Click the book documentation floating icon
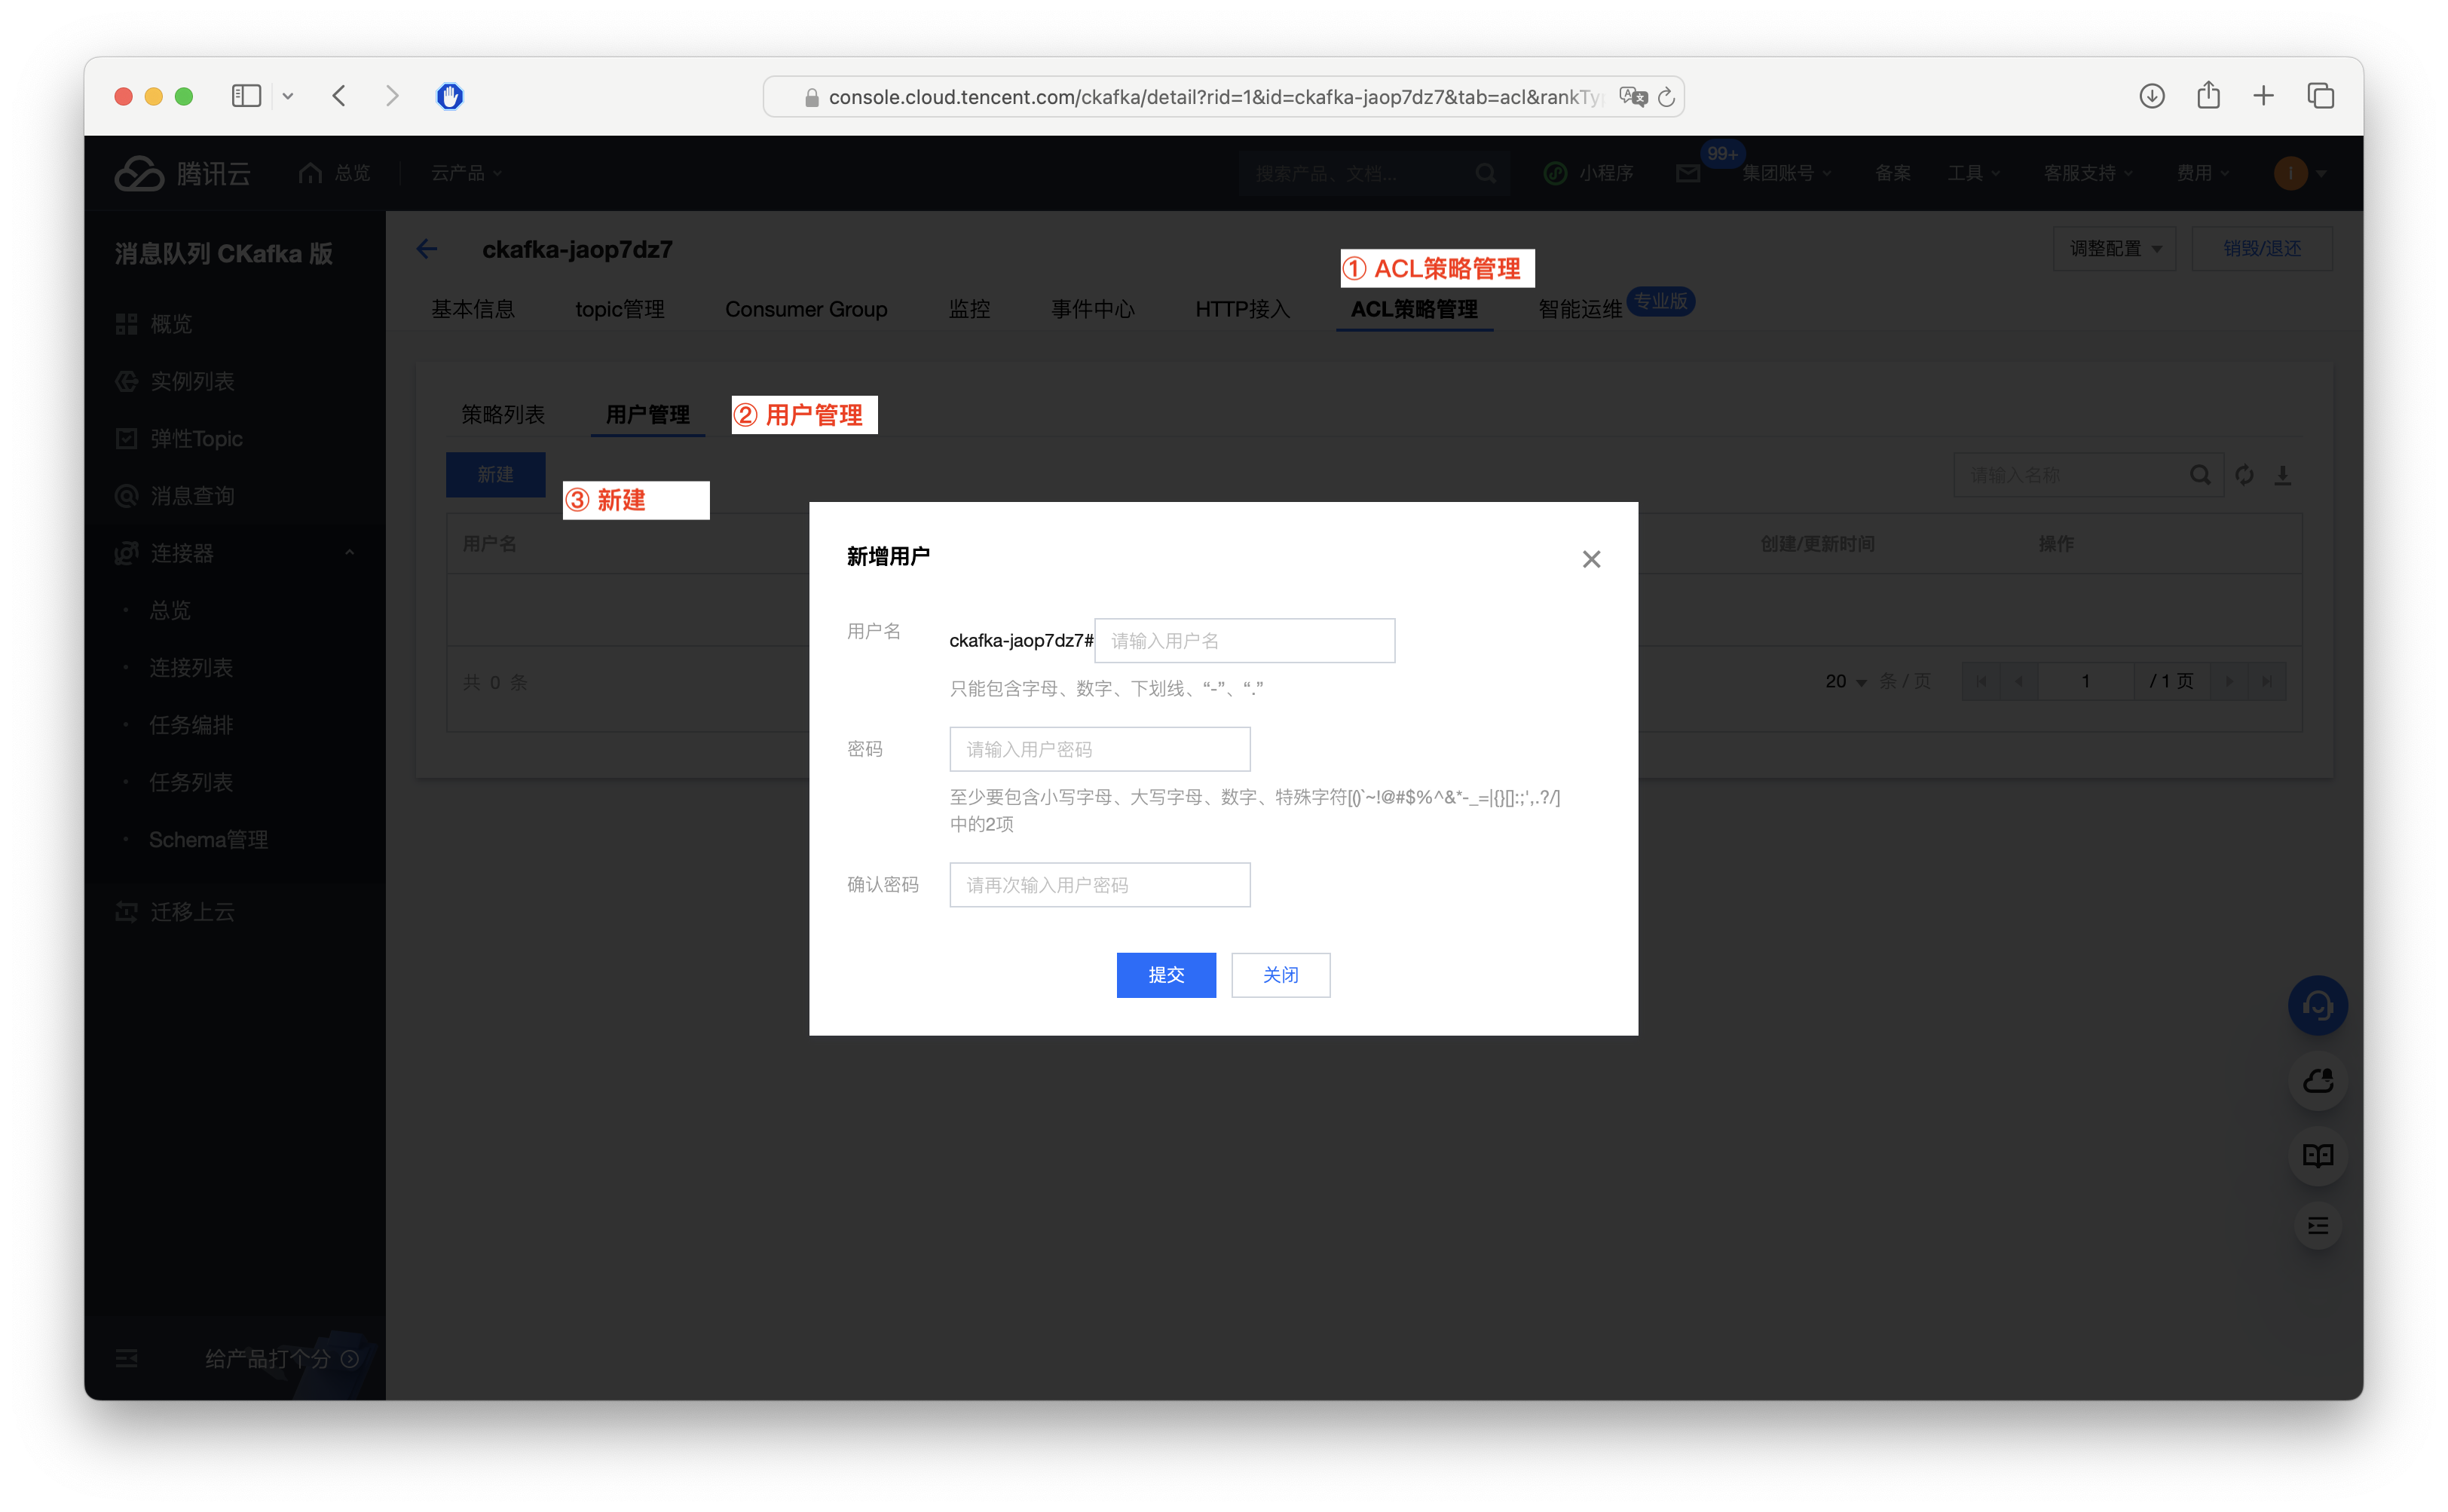The width and height of the screenshot is (2448, 1512). click(x=2317, y=1155)
